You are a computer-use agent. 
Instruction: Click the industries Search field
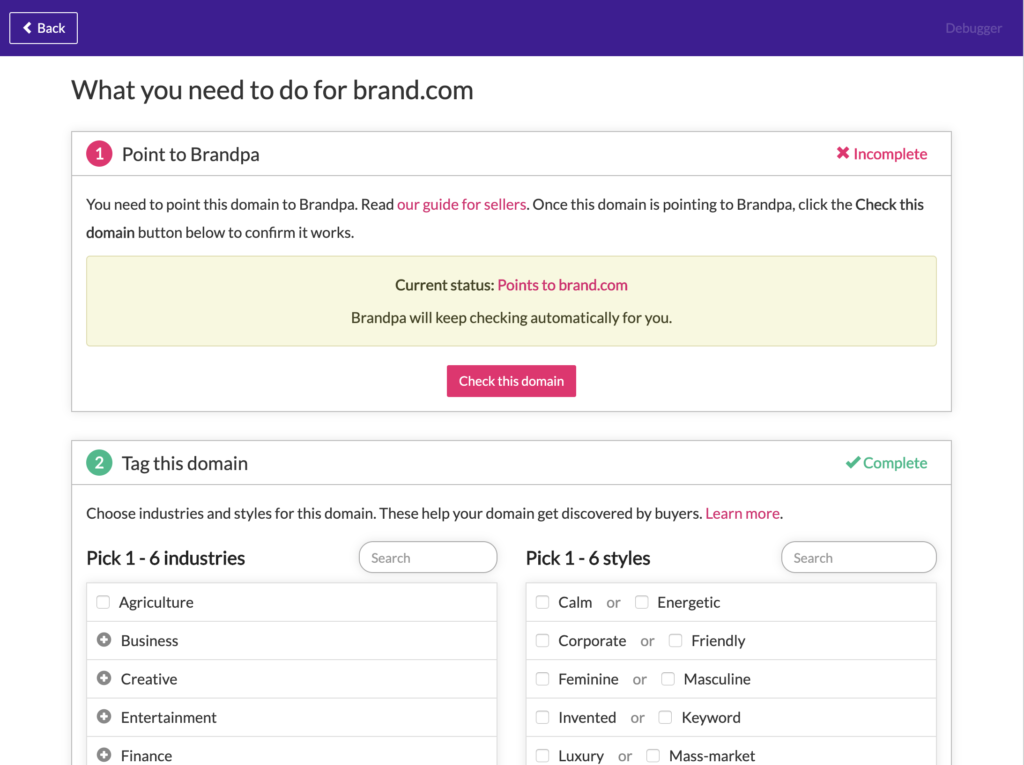pos(428,557)
